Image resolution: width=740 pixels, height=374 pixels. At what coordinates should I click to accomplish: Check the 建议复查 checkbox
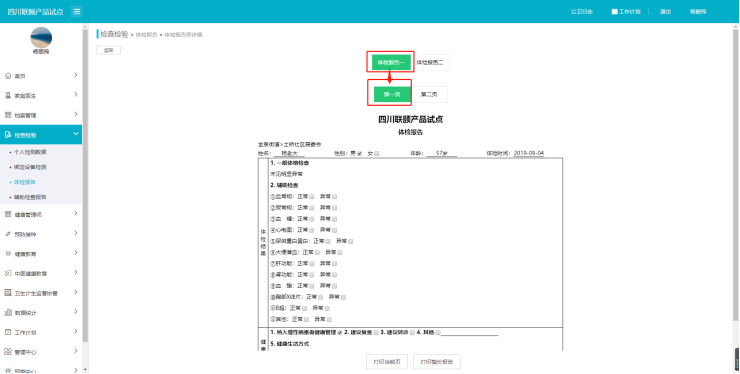(376, 332)
